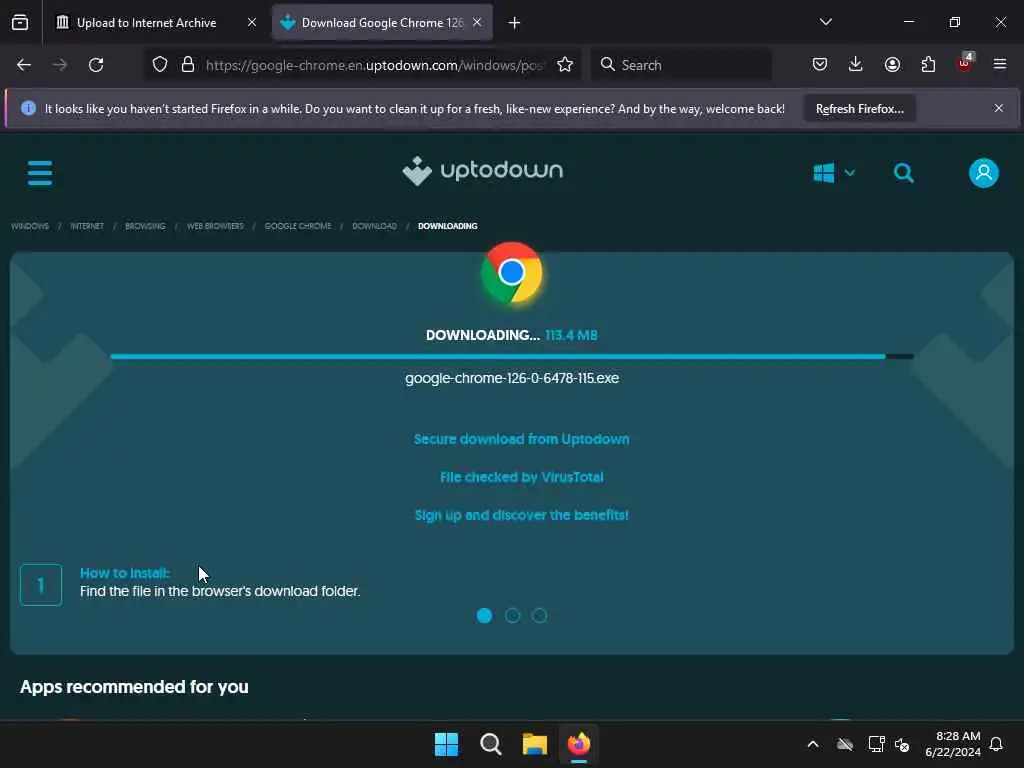The width and height of the screenshot is (1024, 768).
Task: Go to Uptodown home via logo
Action: (483, 171)
